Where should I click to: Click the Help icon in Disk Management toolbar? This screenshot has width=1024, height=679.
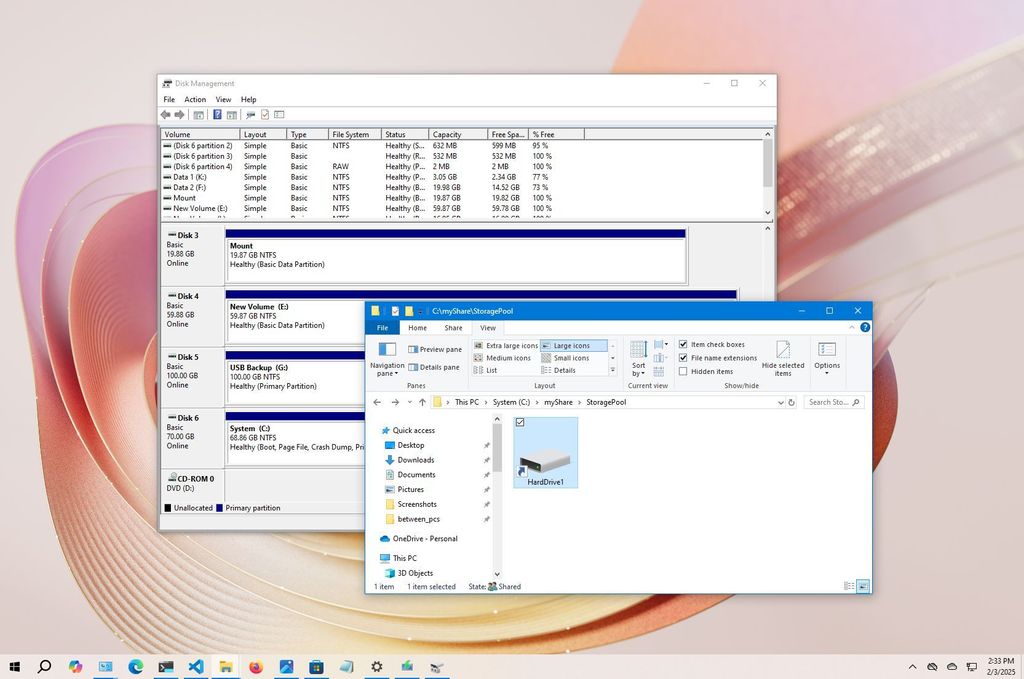click(x=217, y=115)
